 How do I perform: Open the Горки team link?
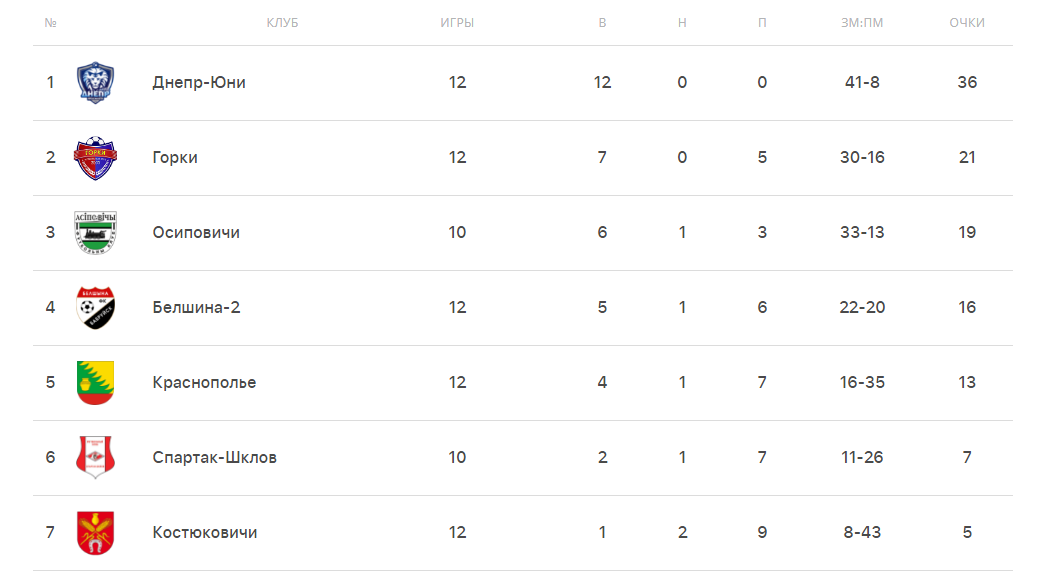pyautogui.click(x=175, y=157)
